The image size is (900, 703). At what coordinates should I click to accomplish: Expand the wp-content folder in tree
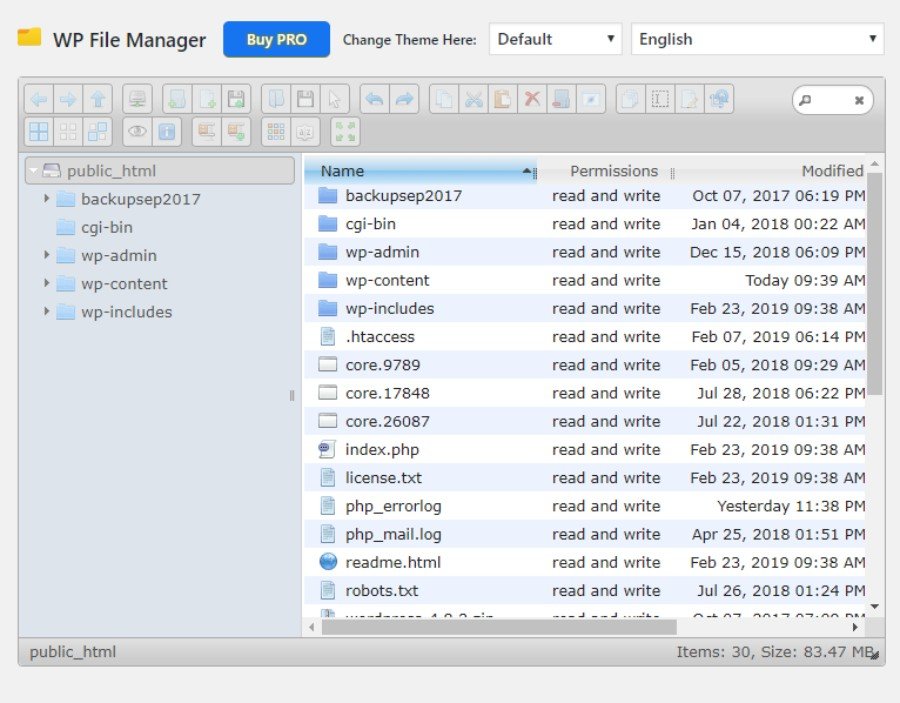47,284
